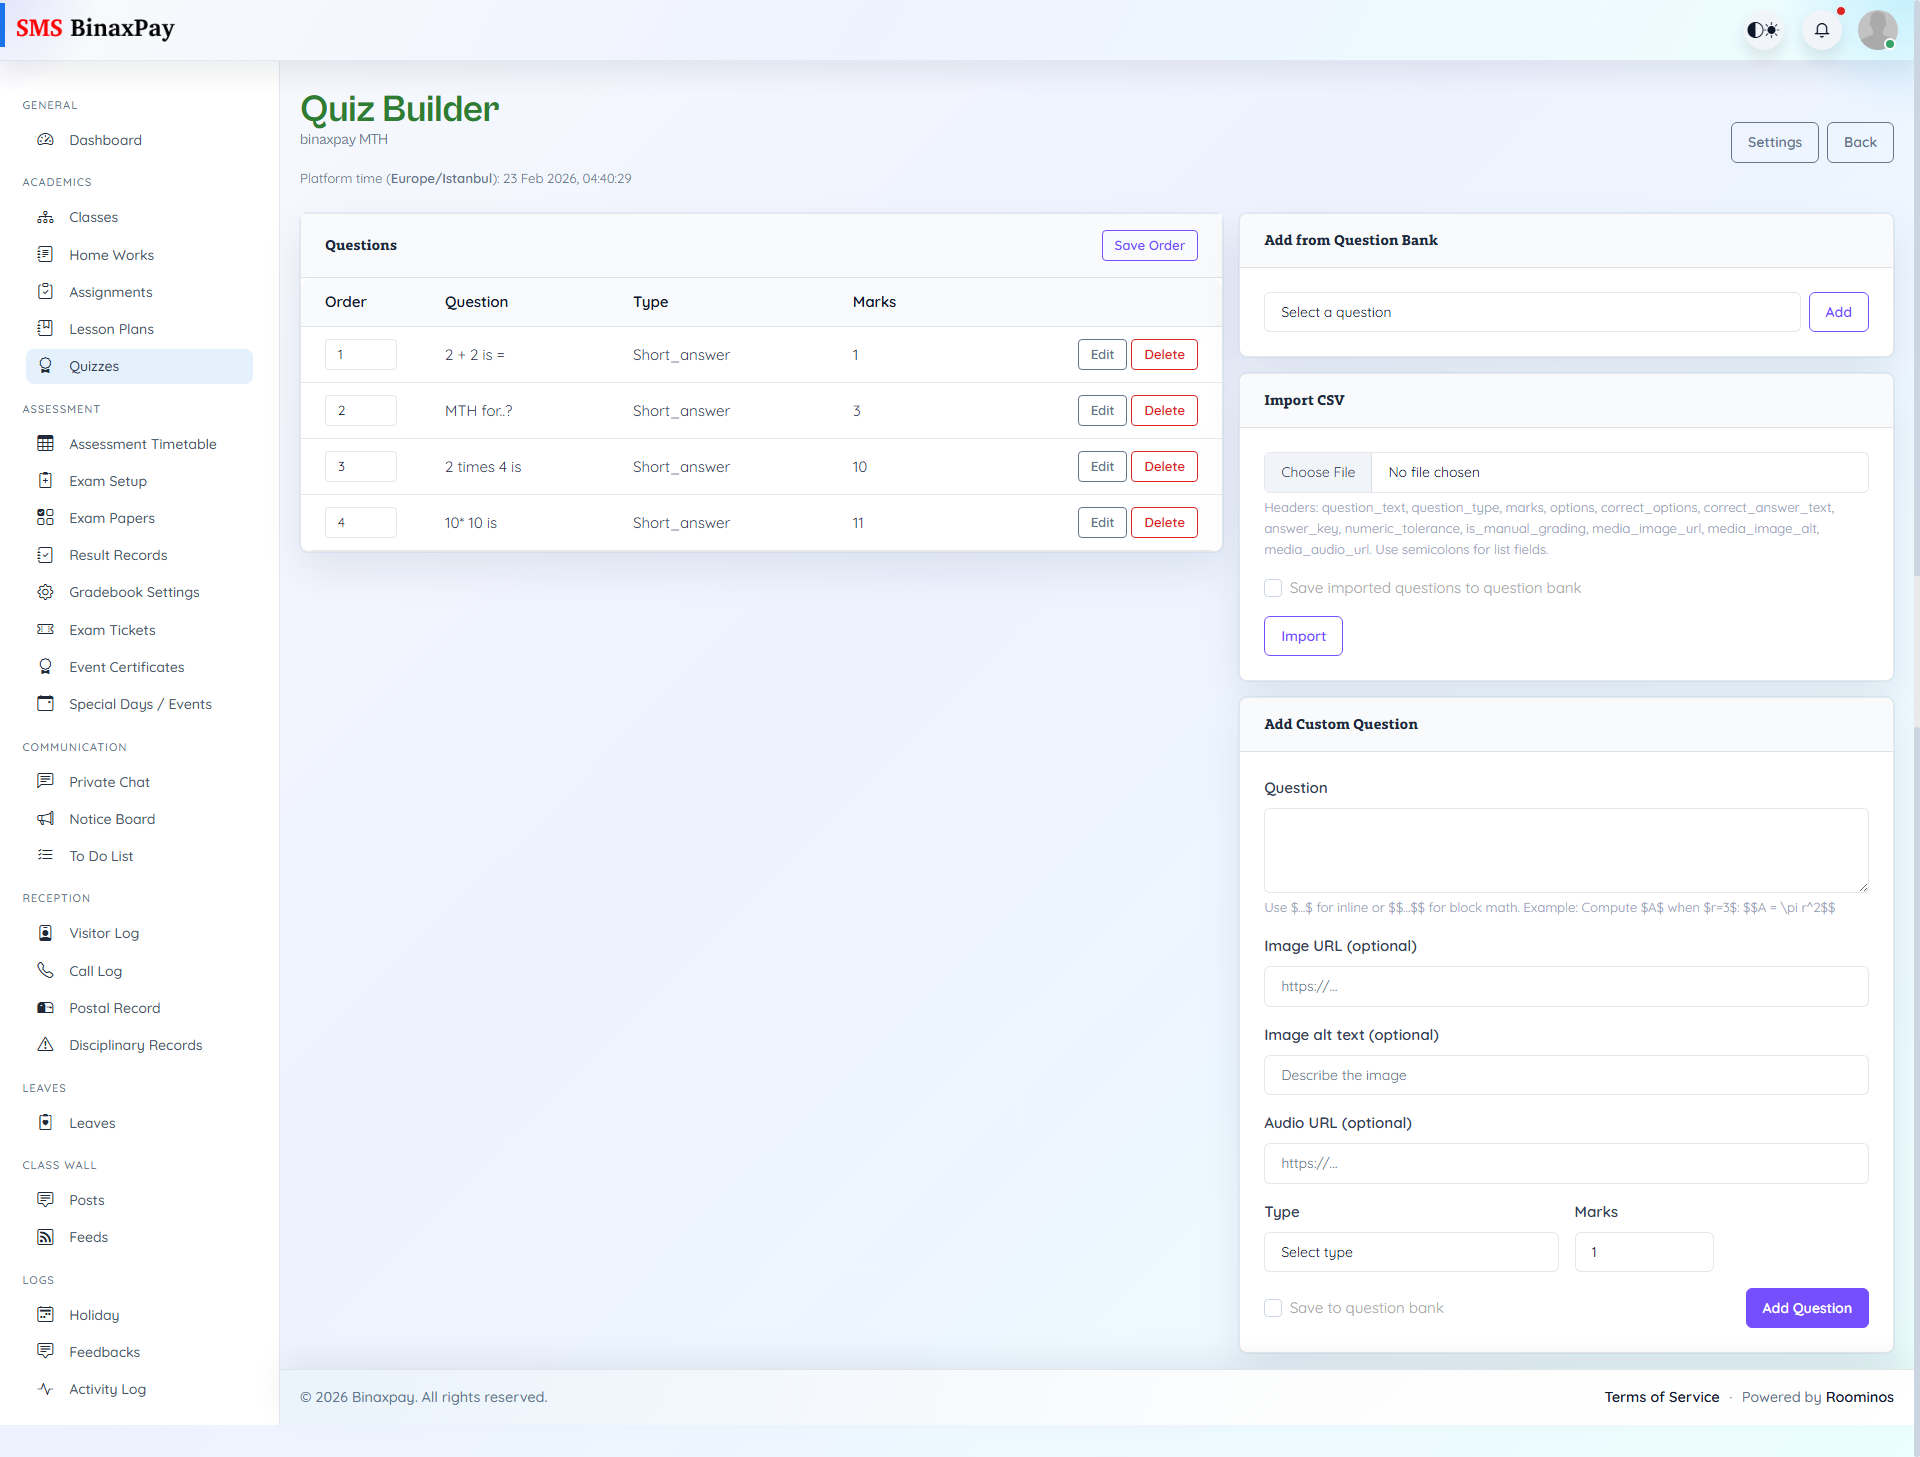This screenshot has height=1457, width=1920.
Task: Switch to the Exam Papers section
Action: (x=112, y=517)
